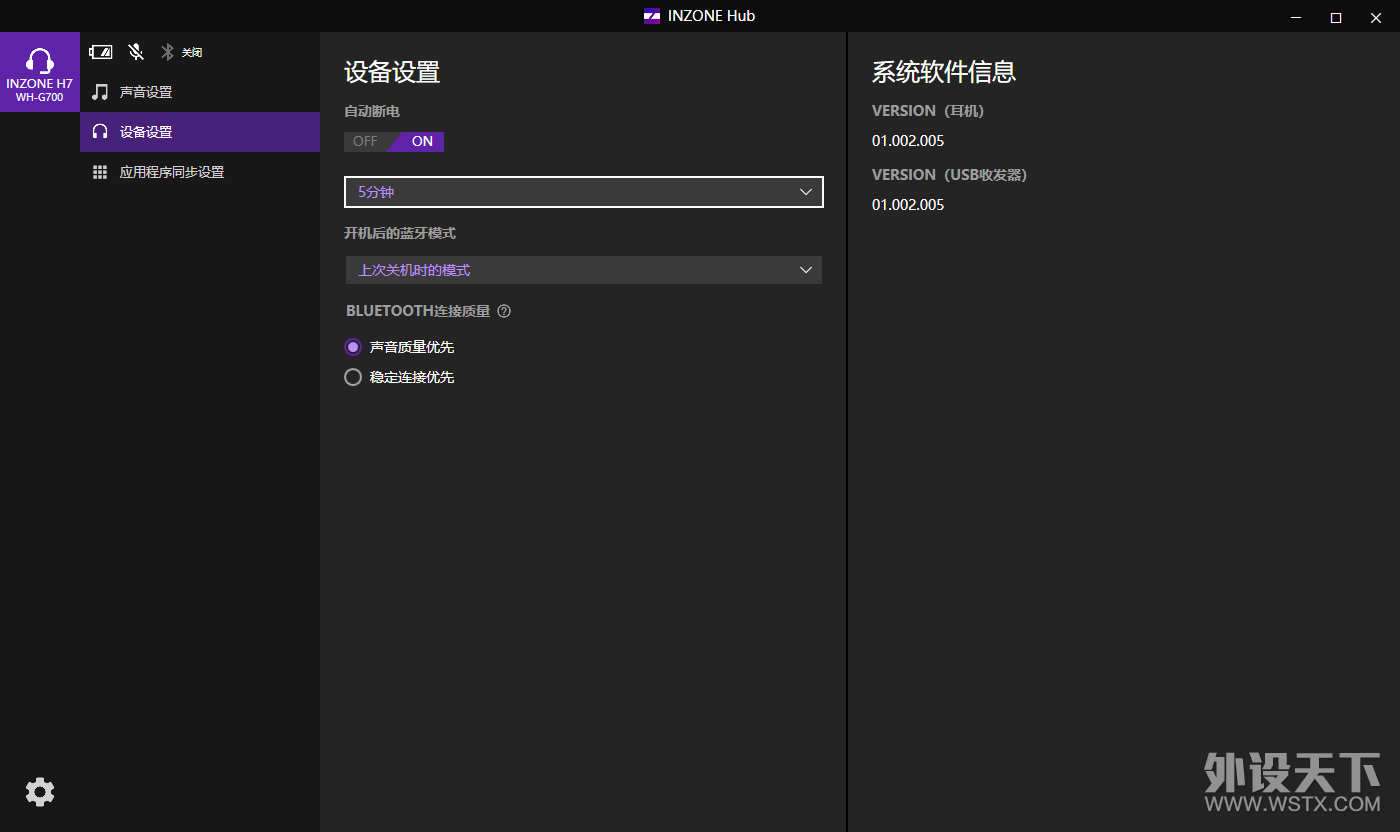Image resolution: width=1400 pixels, height=832 pixels.
Task: Click the Bluetooth status icon
Action: 168,52
